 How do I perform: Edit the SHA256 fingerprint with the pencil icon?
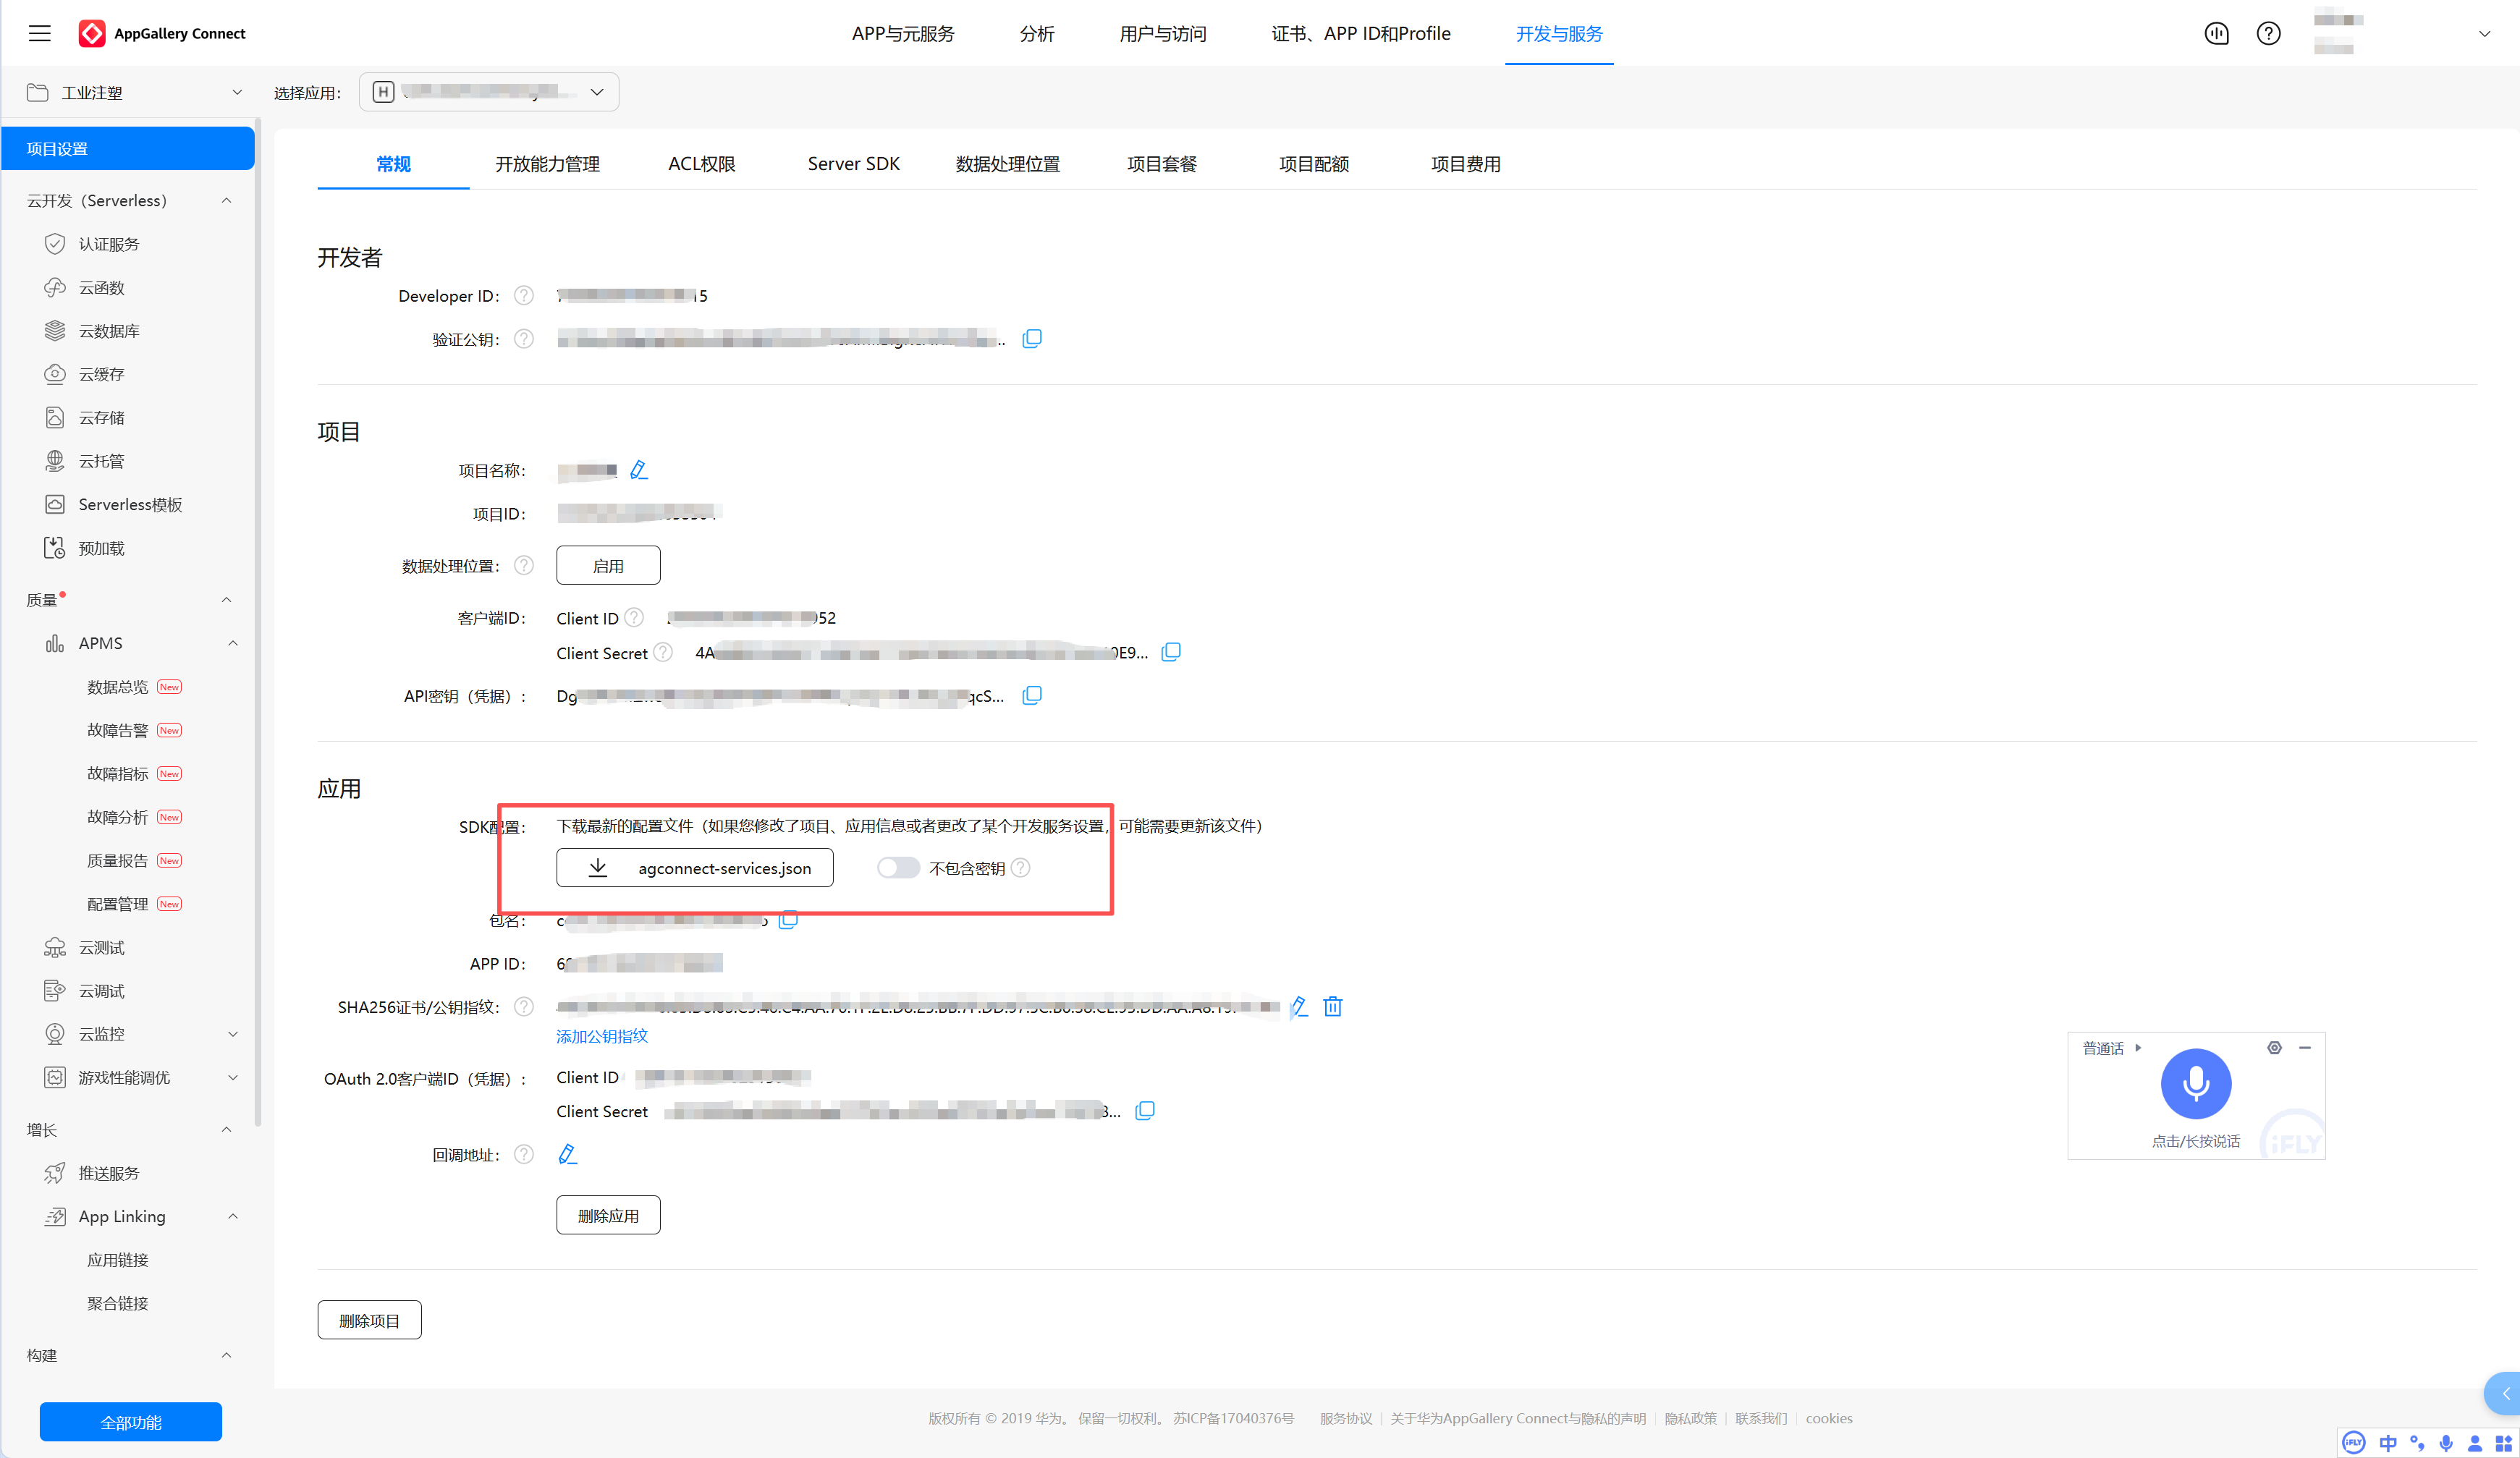(1298, 1006)
